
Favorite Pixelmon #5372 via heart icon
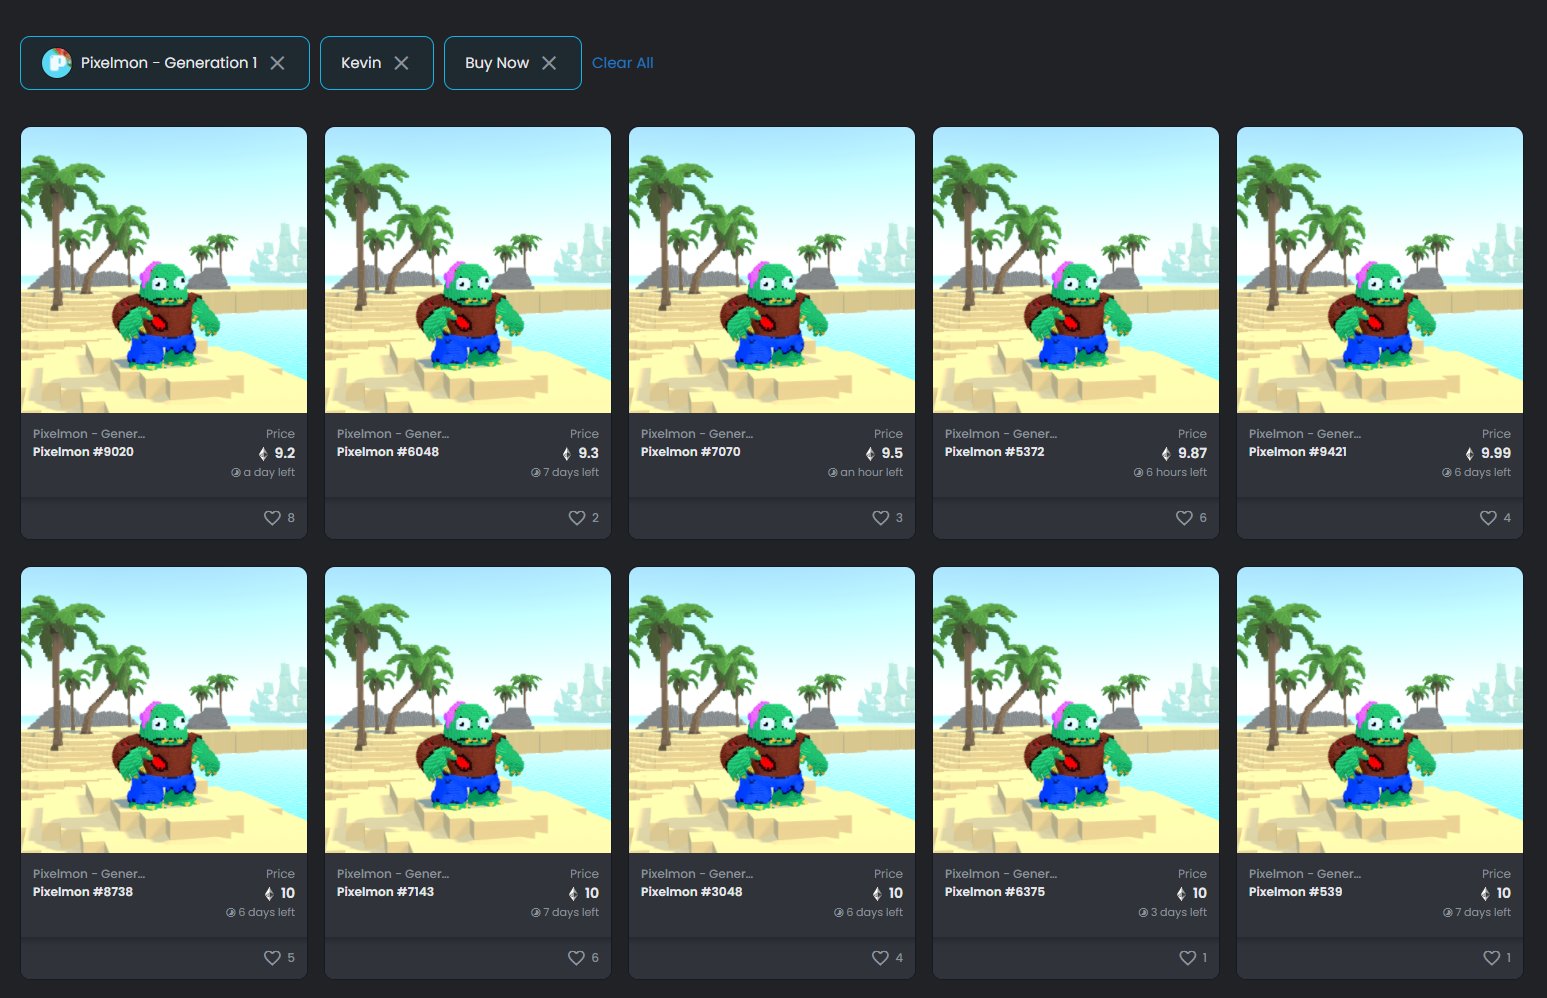coord(1184,518)
